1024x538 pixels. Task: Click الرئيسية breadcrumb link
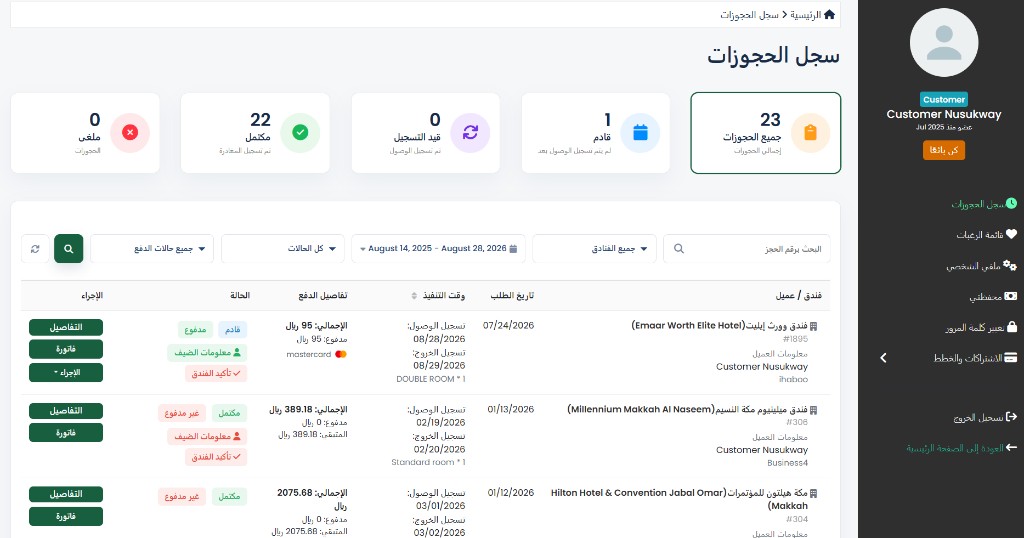pos(805,14)
